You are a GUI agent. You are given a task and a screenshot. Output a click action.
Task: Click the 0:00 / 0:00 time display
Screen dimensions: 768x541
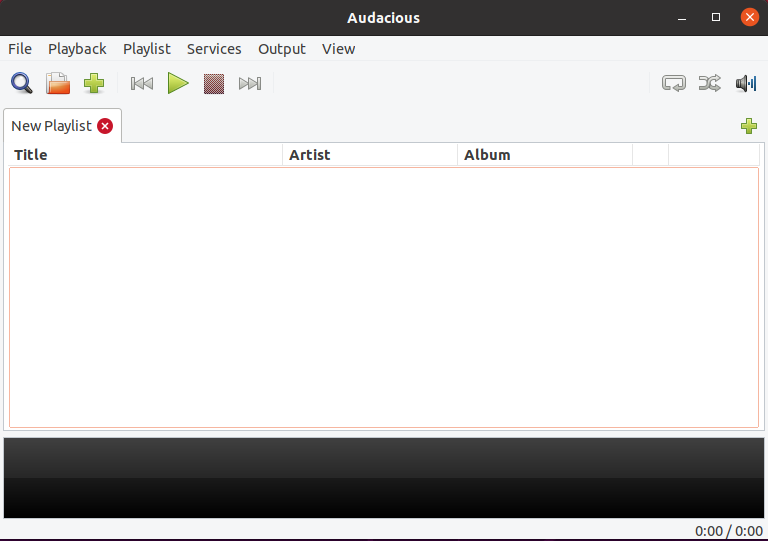click(x=728, y=531)
